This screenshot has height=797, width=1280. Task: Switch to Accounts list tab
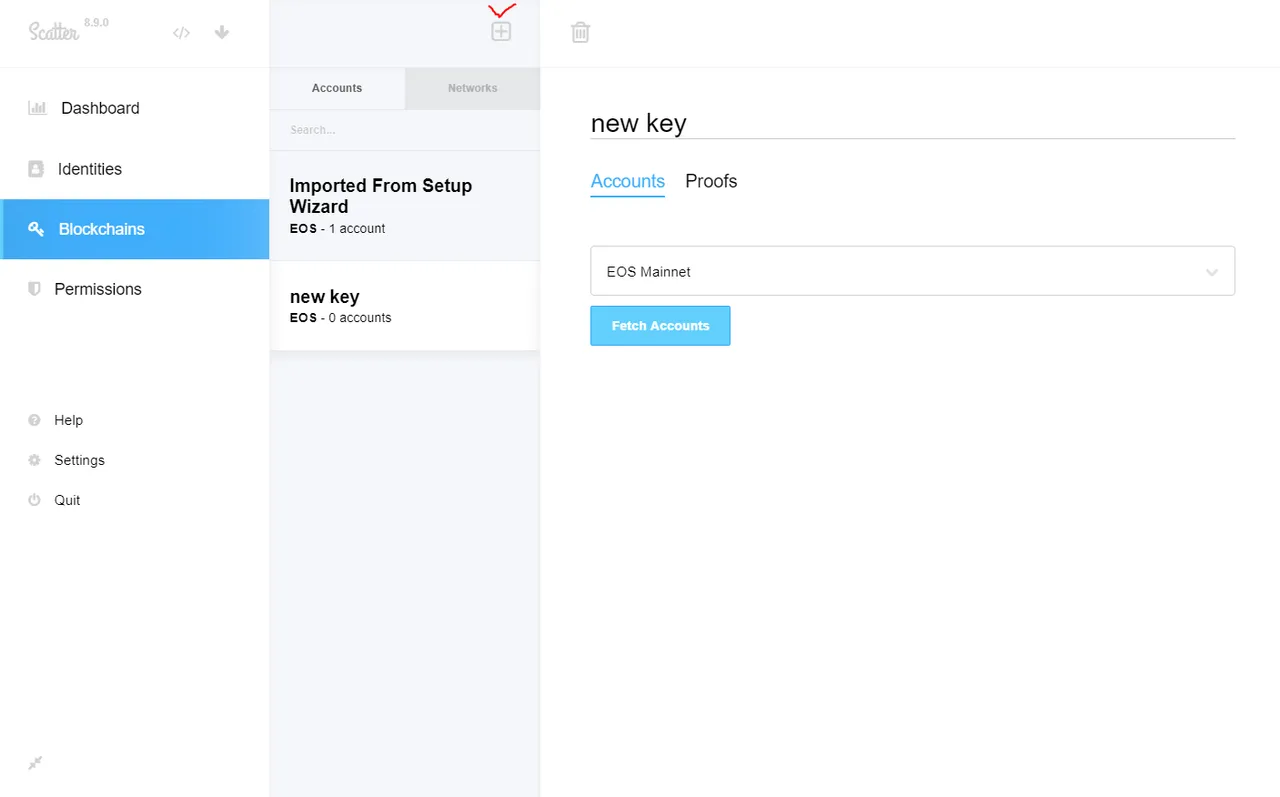pyautogui.click(x=337, y=88)
